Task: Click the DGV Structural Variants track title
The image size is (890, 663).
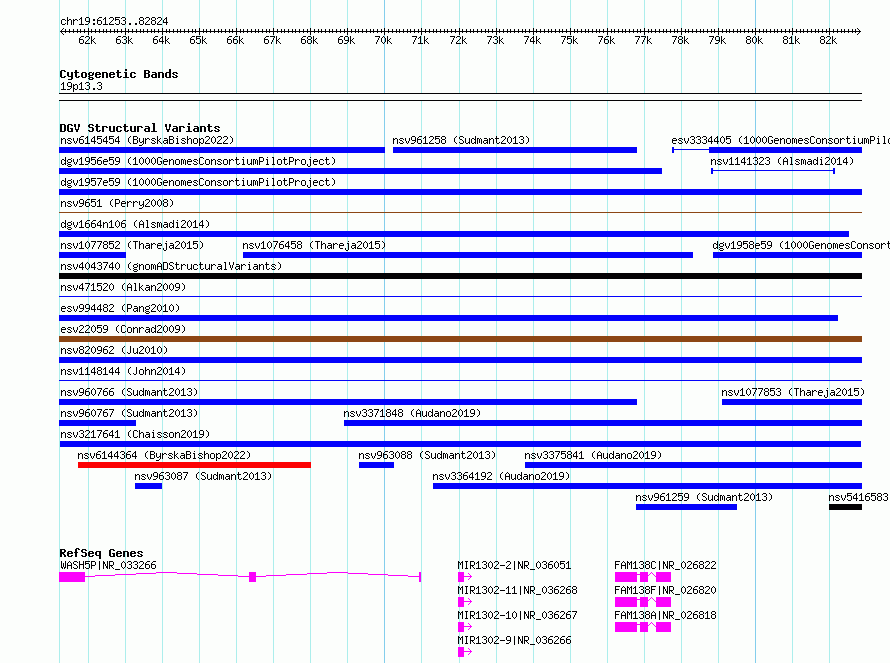Action: [140, 128]
